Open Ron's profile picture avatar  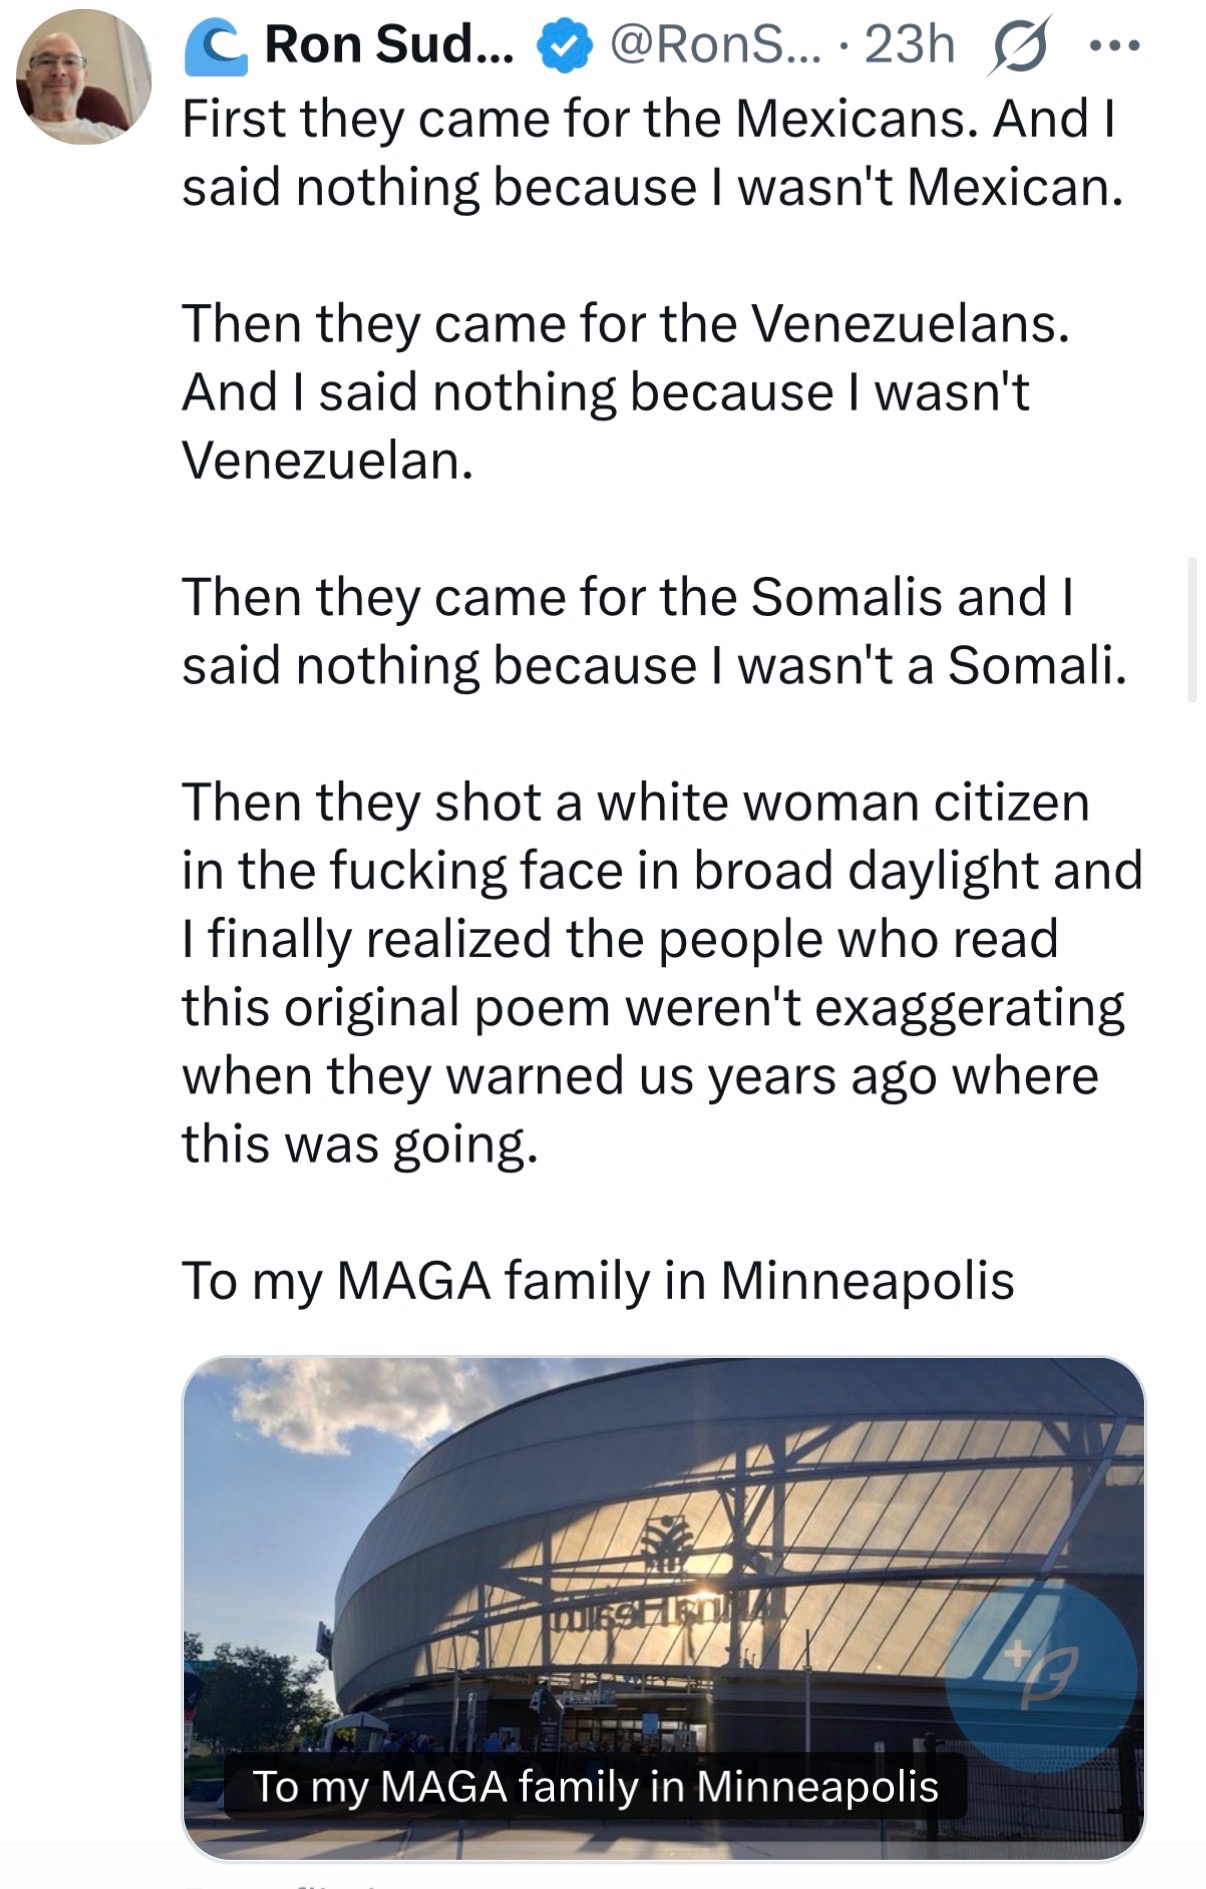tap(84, 77)
